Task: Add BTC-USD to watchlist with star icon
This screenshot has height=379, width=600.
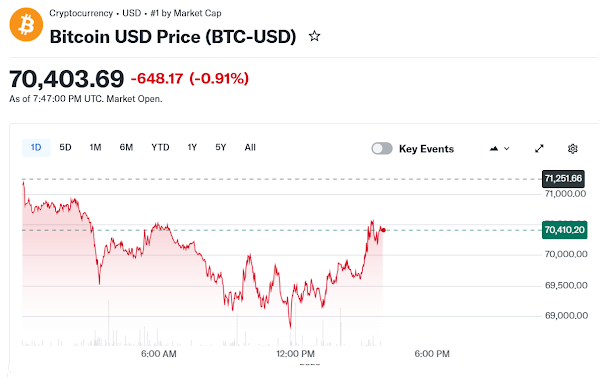Action: [315, 36]
